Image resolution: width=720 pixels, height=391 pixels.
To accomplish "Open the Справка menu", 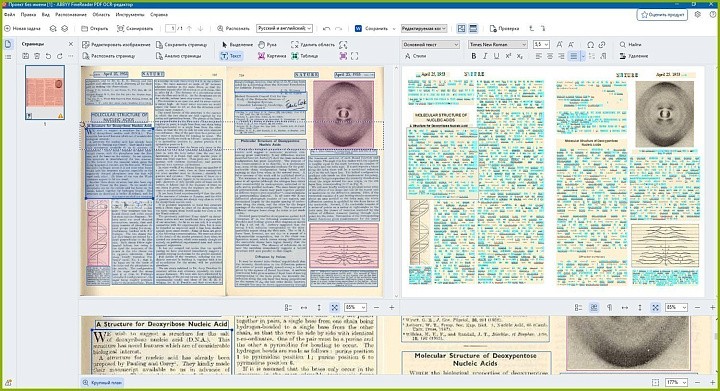I will (159, 15).
